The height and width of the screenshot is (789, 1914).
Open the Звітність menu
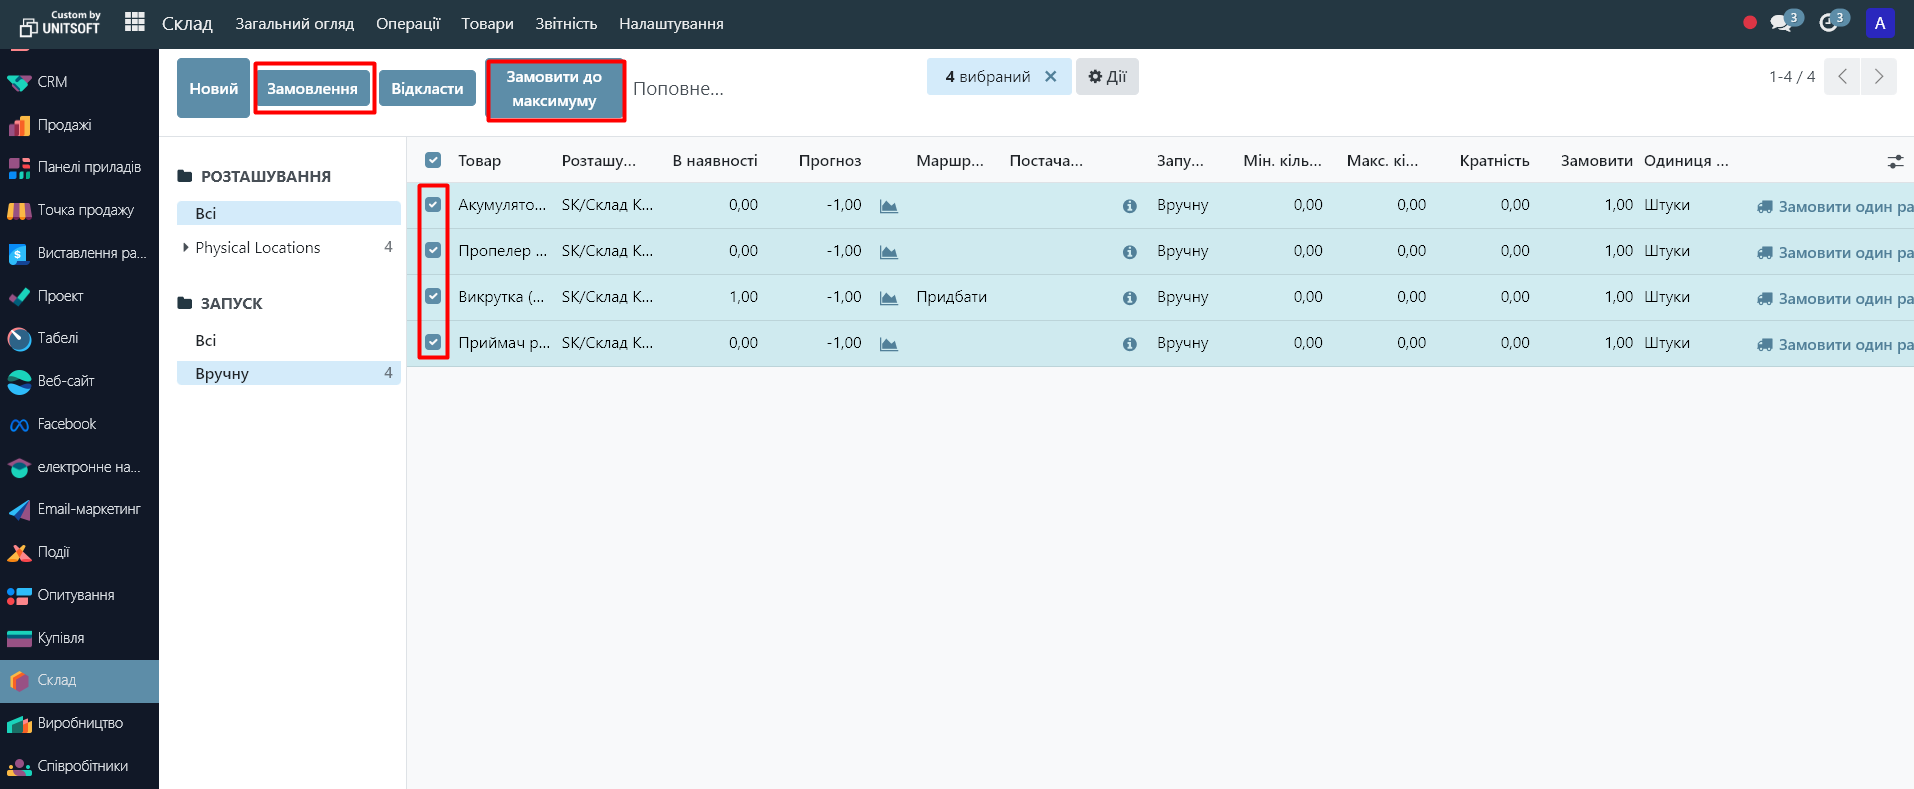click(565, 24)
